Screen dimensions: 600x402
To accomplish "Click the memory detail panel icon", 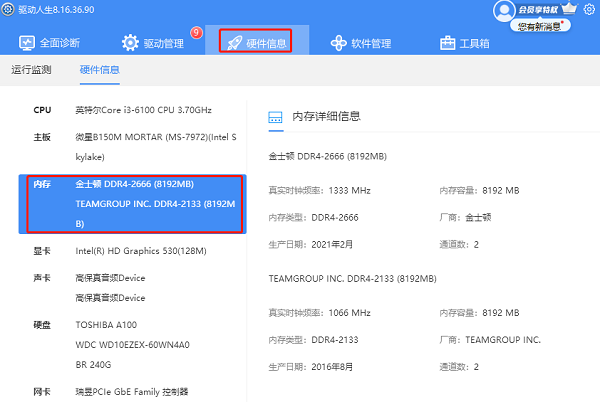I will pyautogui.click(x=276, y=117).
